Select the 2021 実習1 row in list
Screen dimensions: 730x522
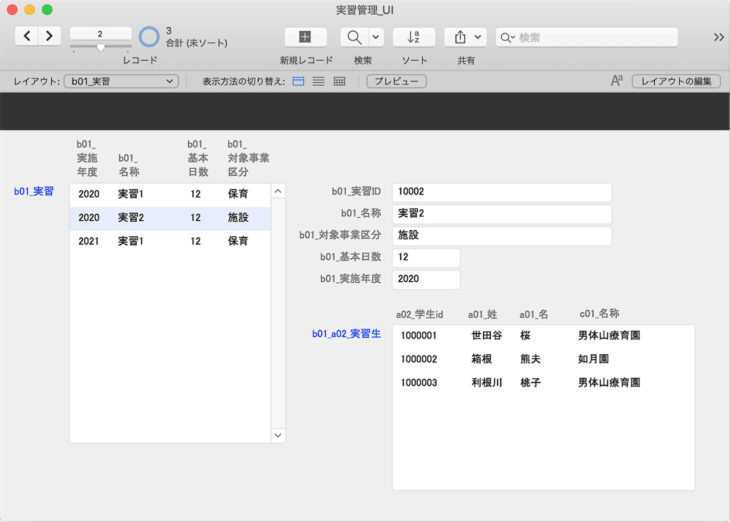click(169, 241)
